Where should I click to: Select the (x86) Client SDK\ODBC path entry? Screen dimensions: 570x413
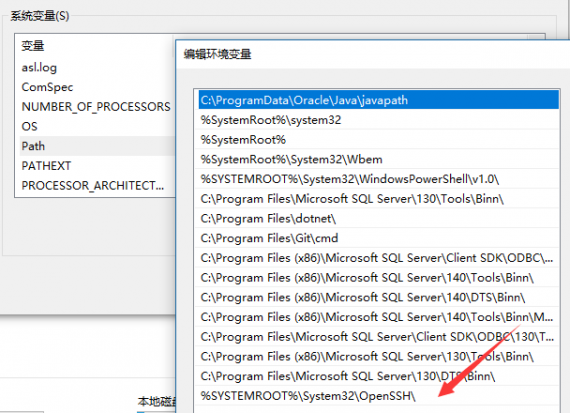pos(378,258)
